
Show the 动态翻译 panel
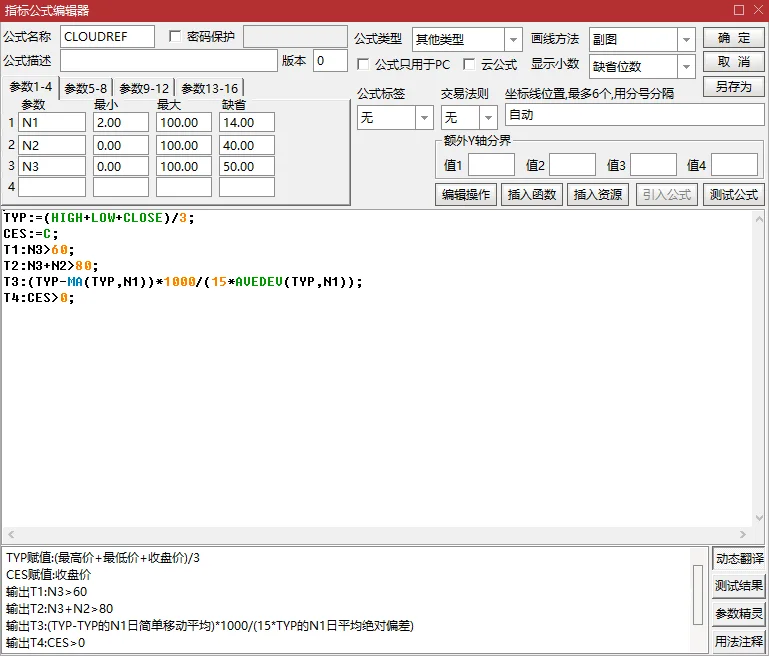pos(739,558)
